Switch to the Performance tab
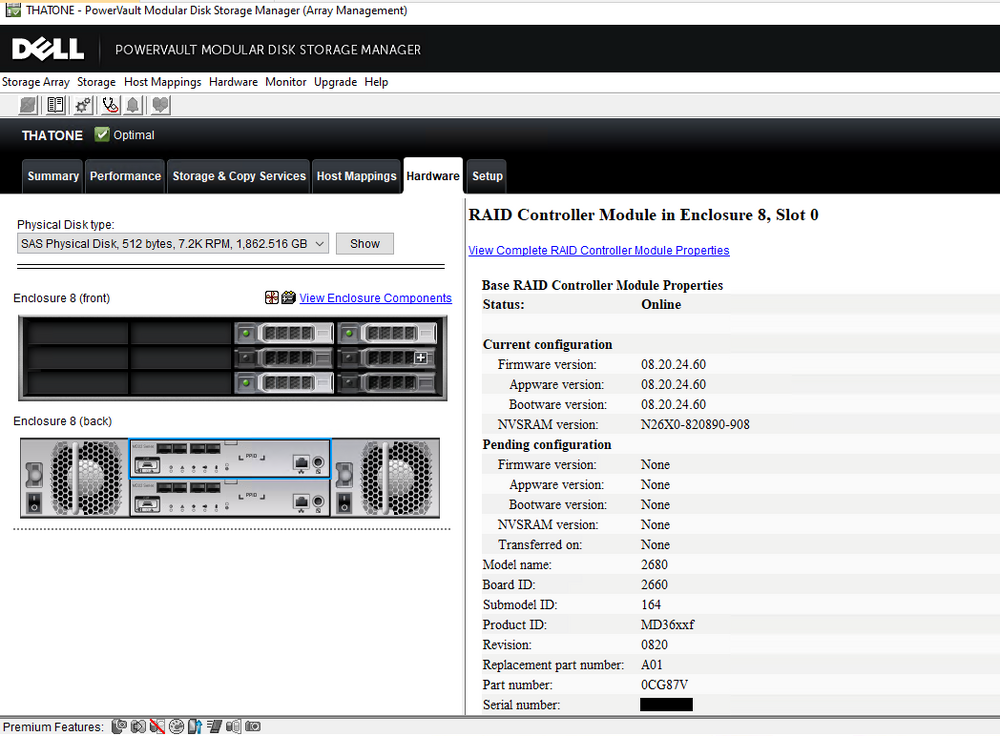1000x736 pixels. [x=125, y=176]
